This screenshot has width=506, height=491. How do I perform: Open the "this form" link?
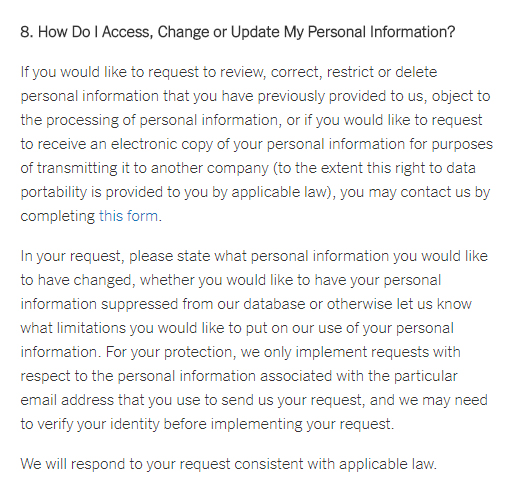tap(128, 216)
